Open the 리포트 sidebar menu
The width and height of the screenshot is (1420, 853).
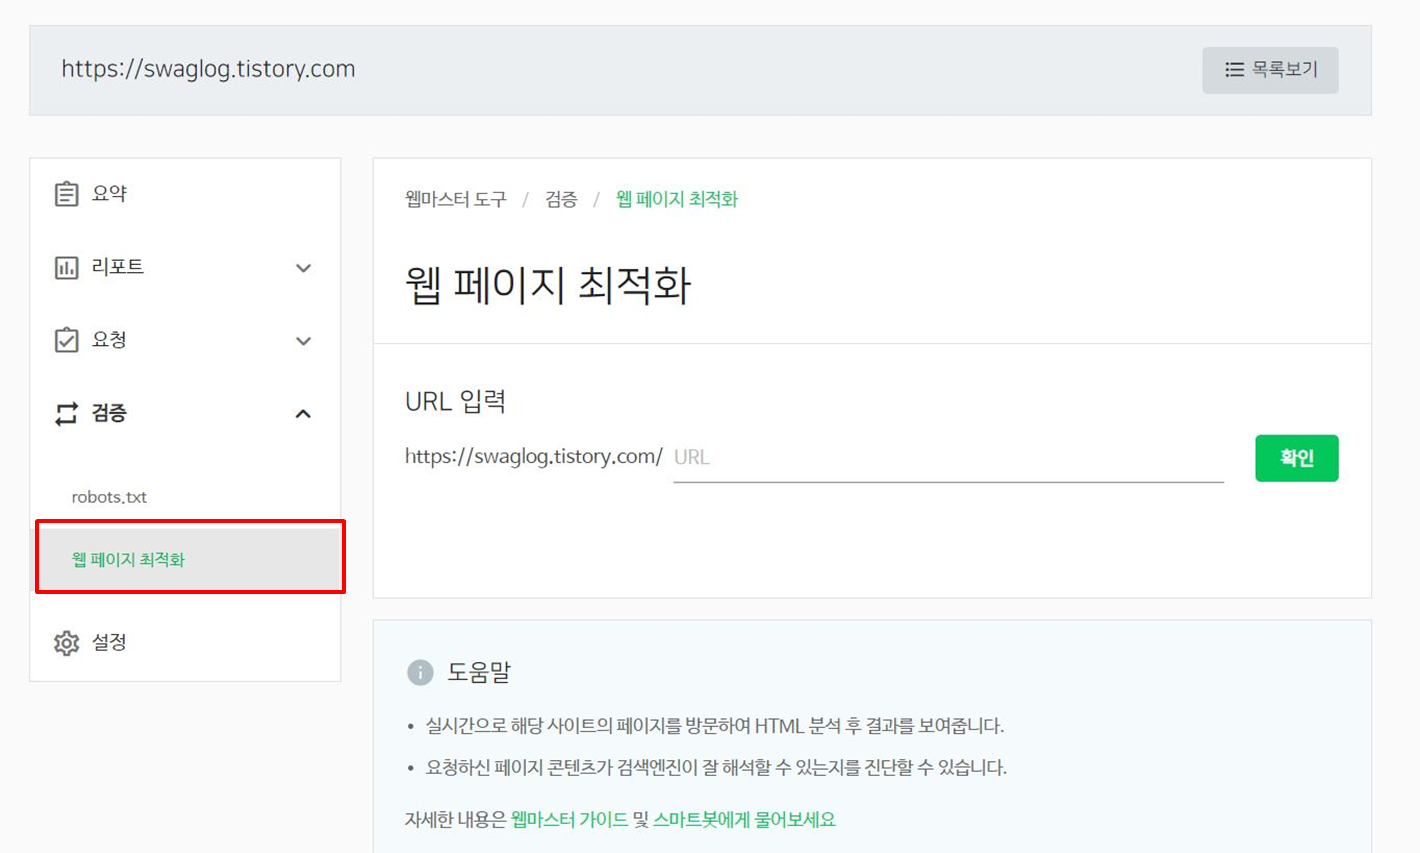[x=185, y=267]
